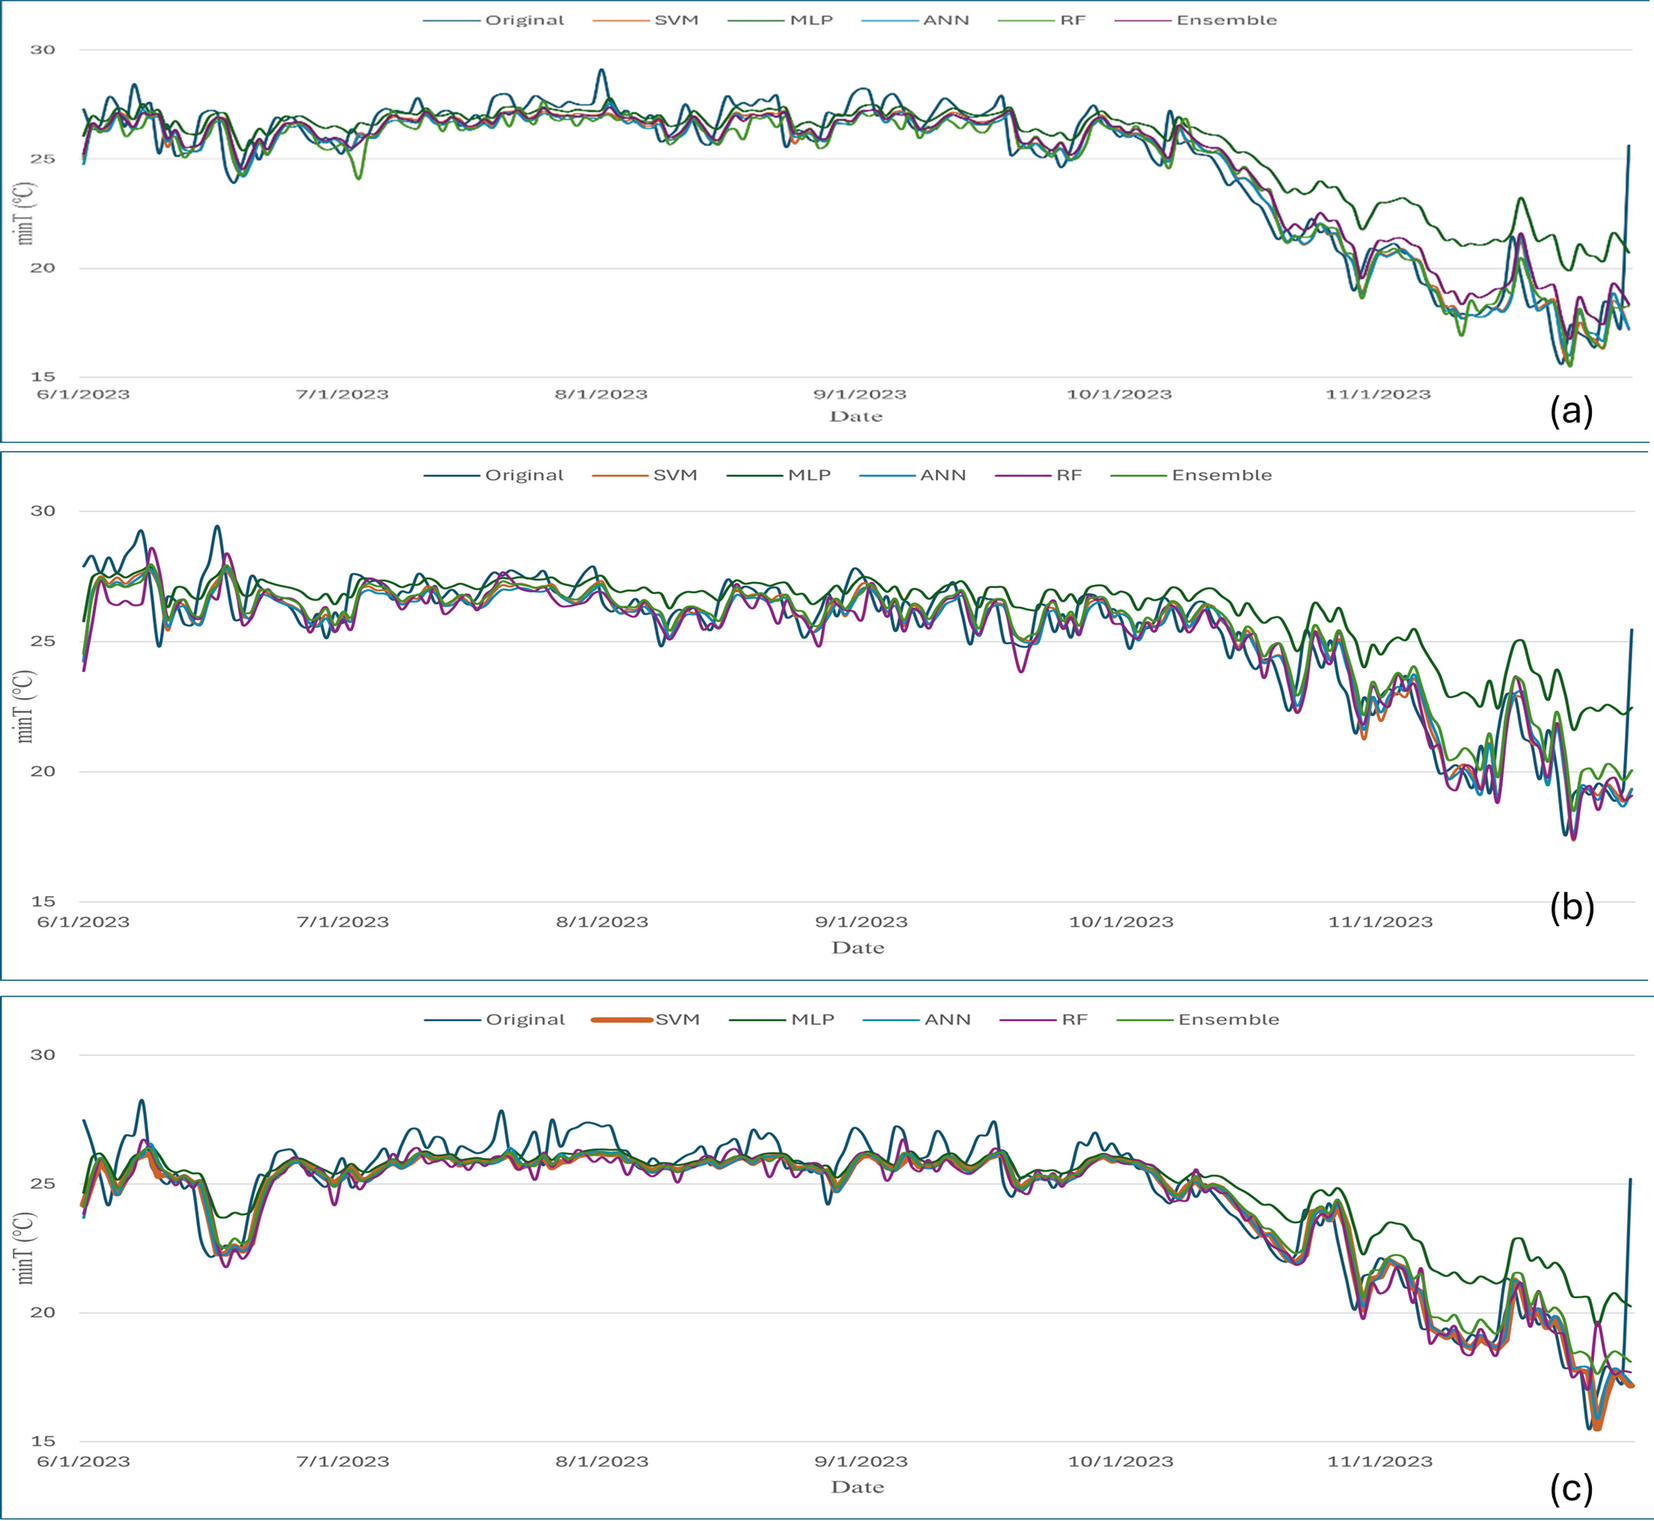Select the ANN legend label in middle chart
Viewport: 1654px width, 1521px height.
pos(942,475)
